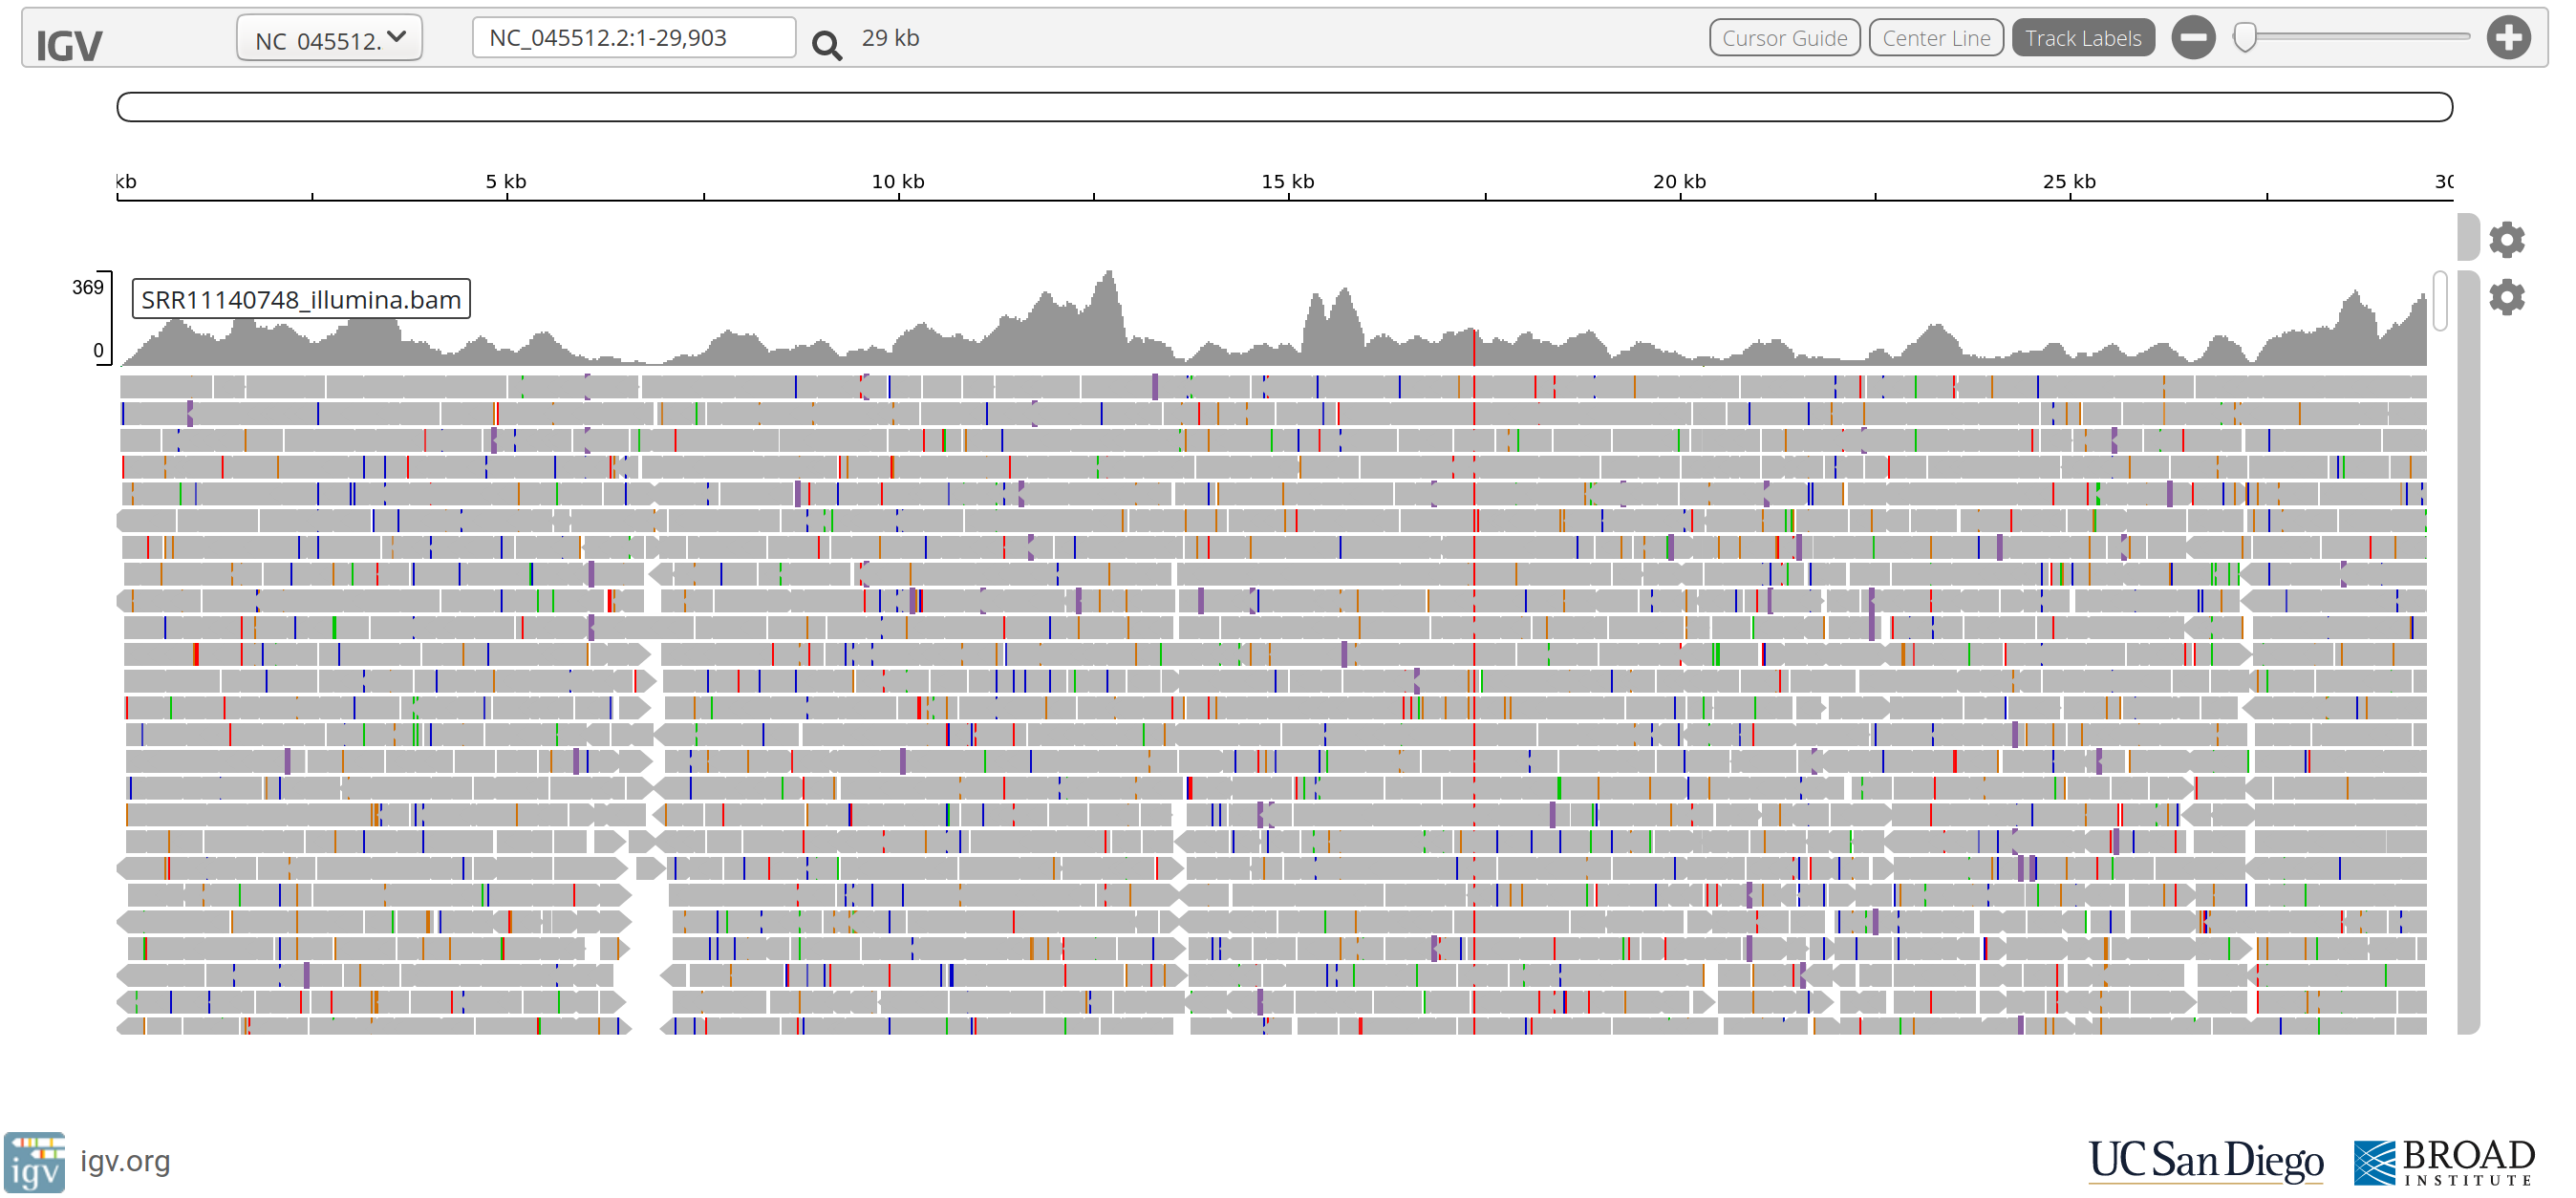Focus the locus search input field
This screenshot has height=1198, width=2576.
(x=633, y=37)
